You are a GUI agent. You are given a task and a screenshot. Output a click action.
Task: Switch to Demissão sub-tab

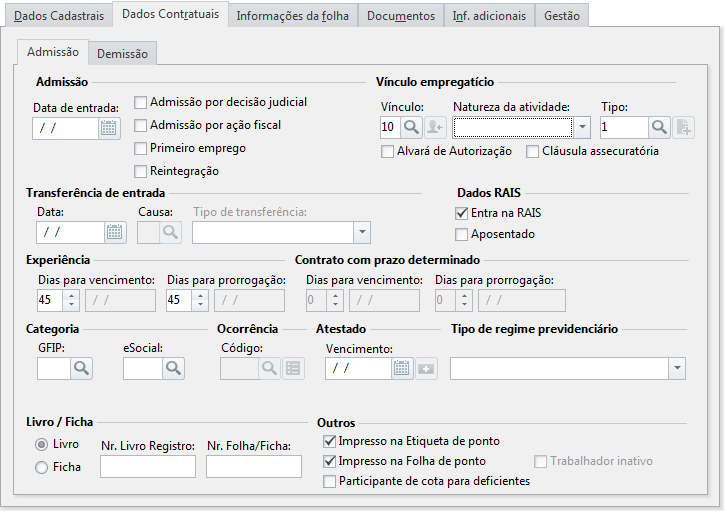[x=122, y=54]
